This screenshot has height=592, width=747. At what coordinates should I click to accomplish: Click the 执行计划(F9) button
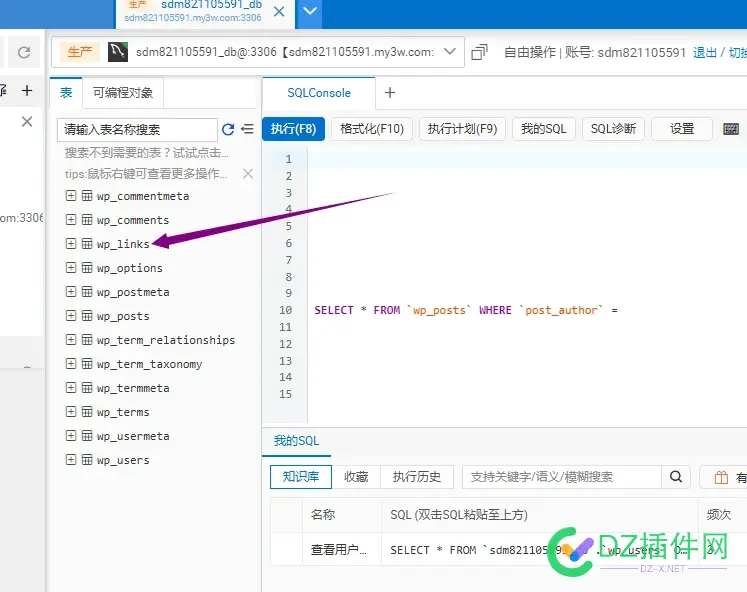click(x=462, y=129)
